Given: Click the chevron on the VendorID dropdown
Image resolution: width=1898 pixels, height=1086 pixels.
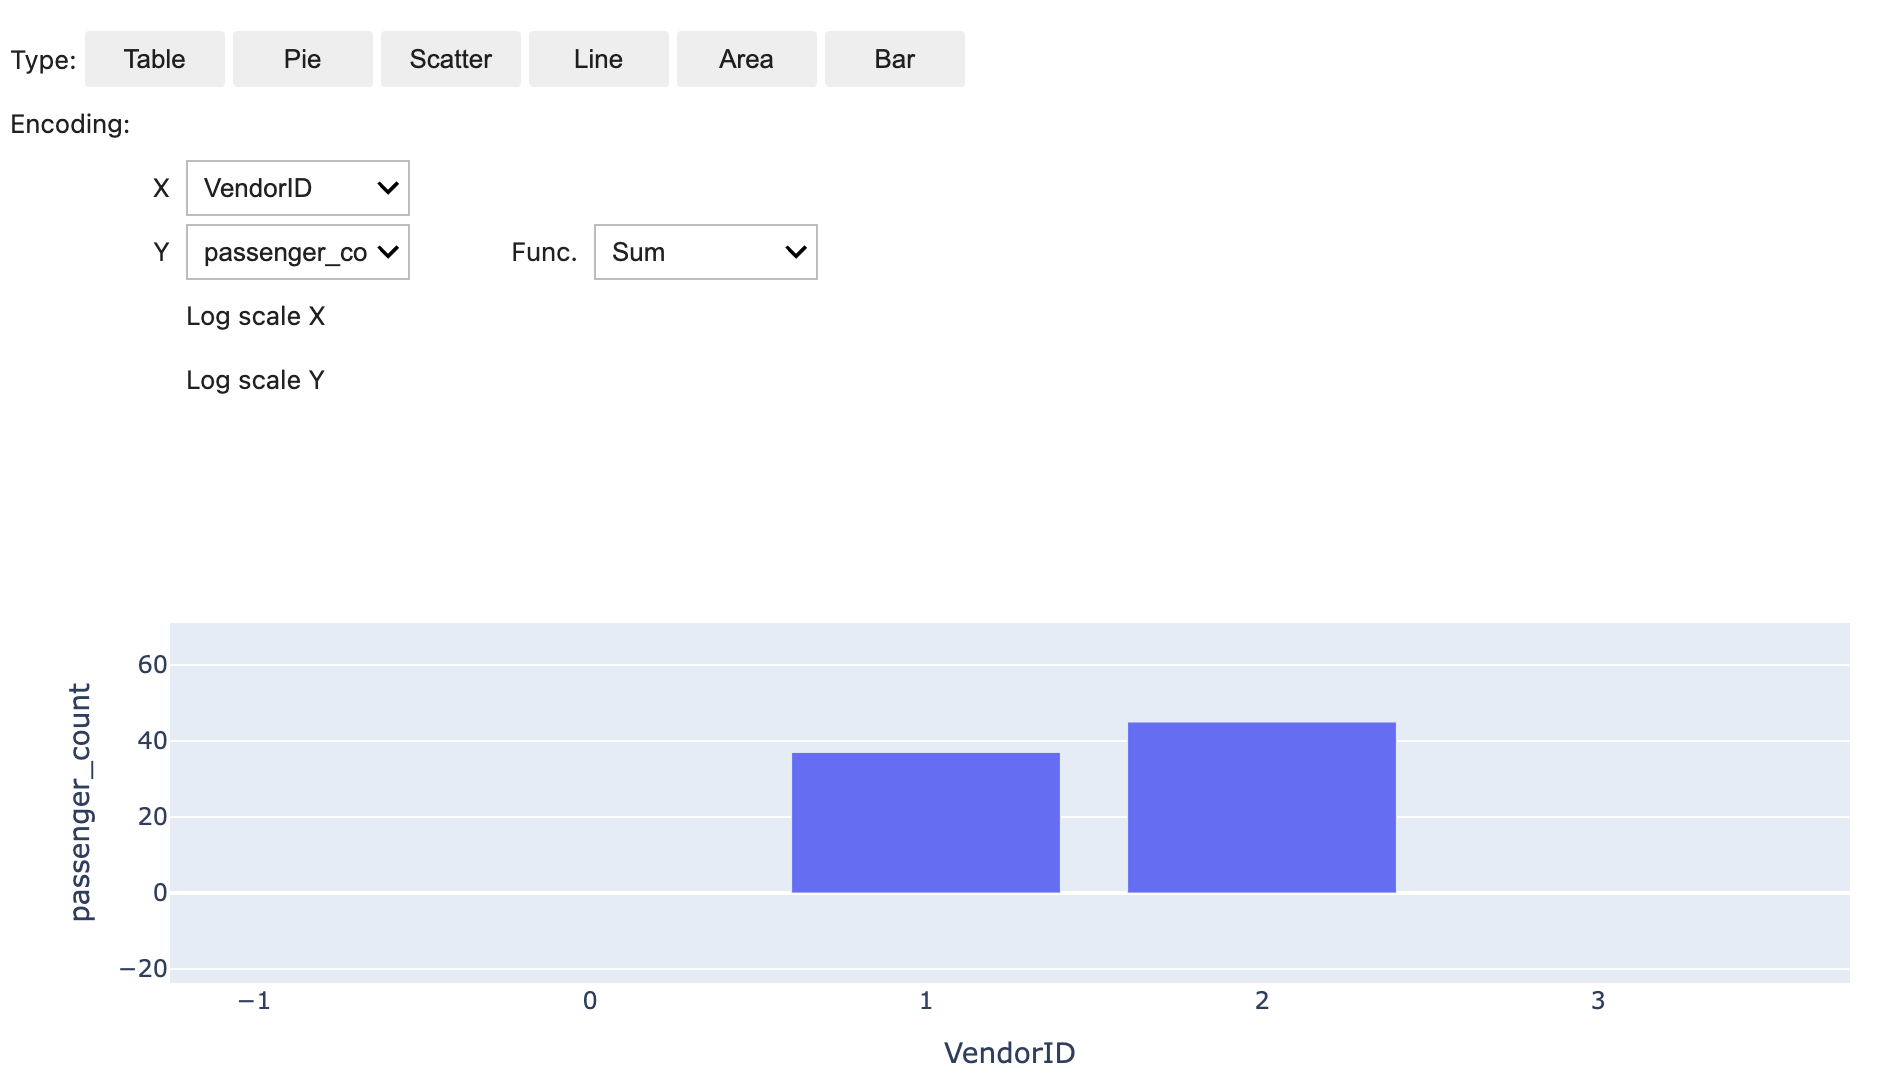Looking at the screenshot, I should (x=387, y=187).
